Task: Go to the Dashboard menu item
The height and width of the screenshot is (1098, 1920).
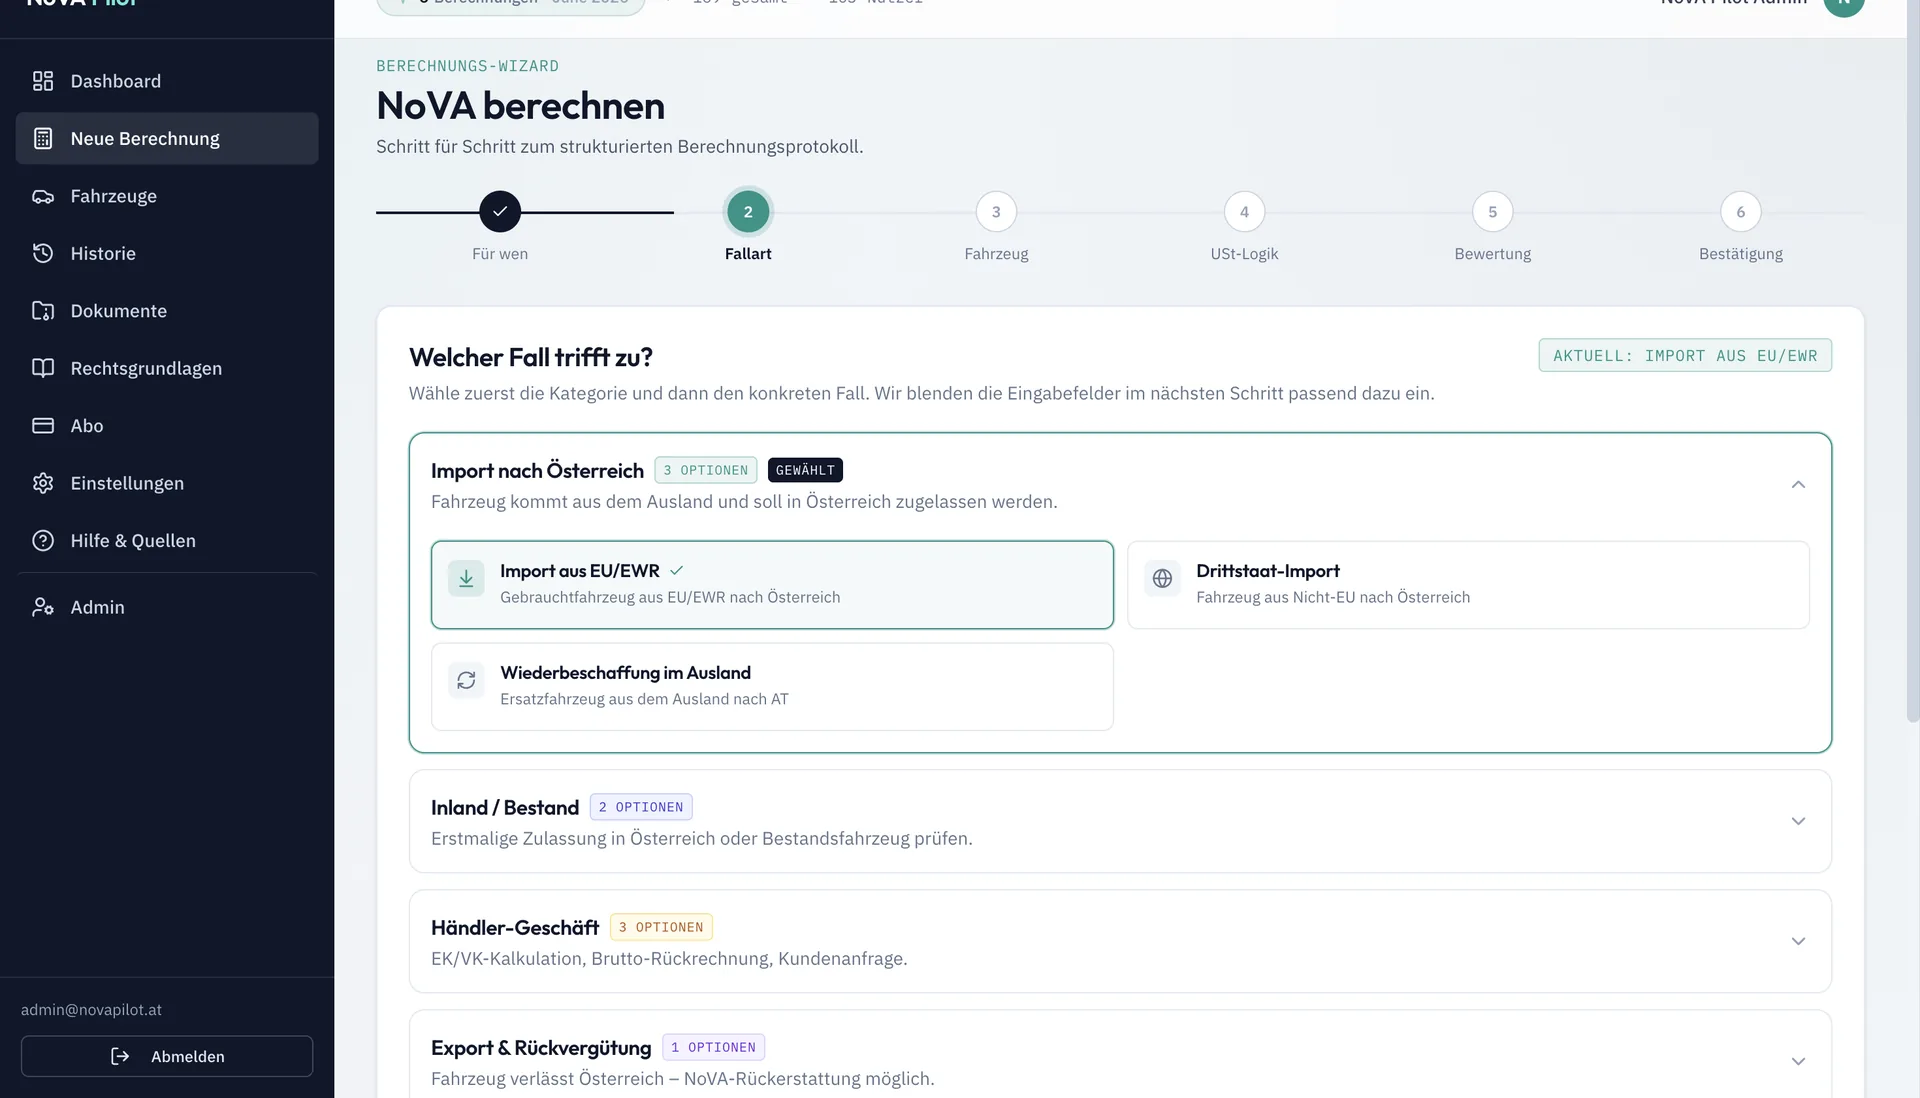Action: pyautogui.click(x=167, y=81)
